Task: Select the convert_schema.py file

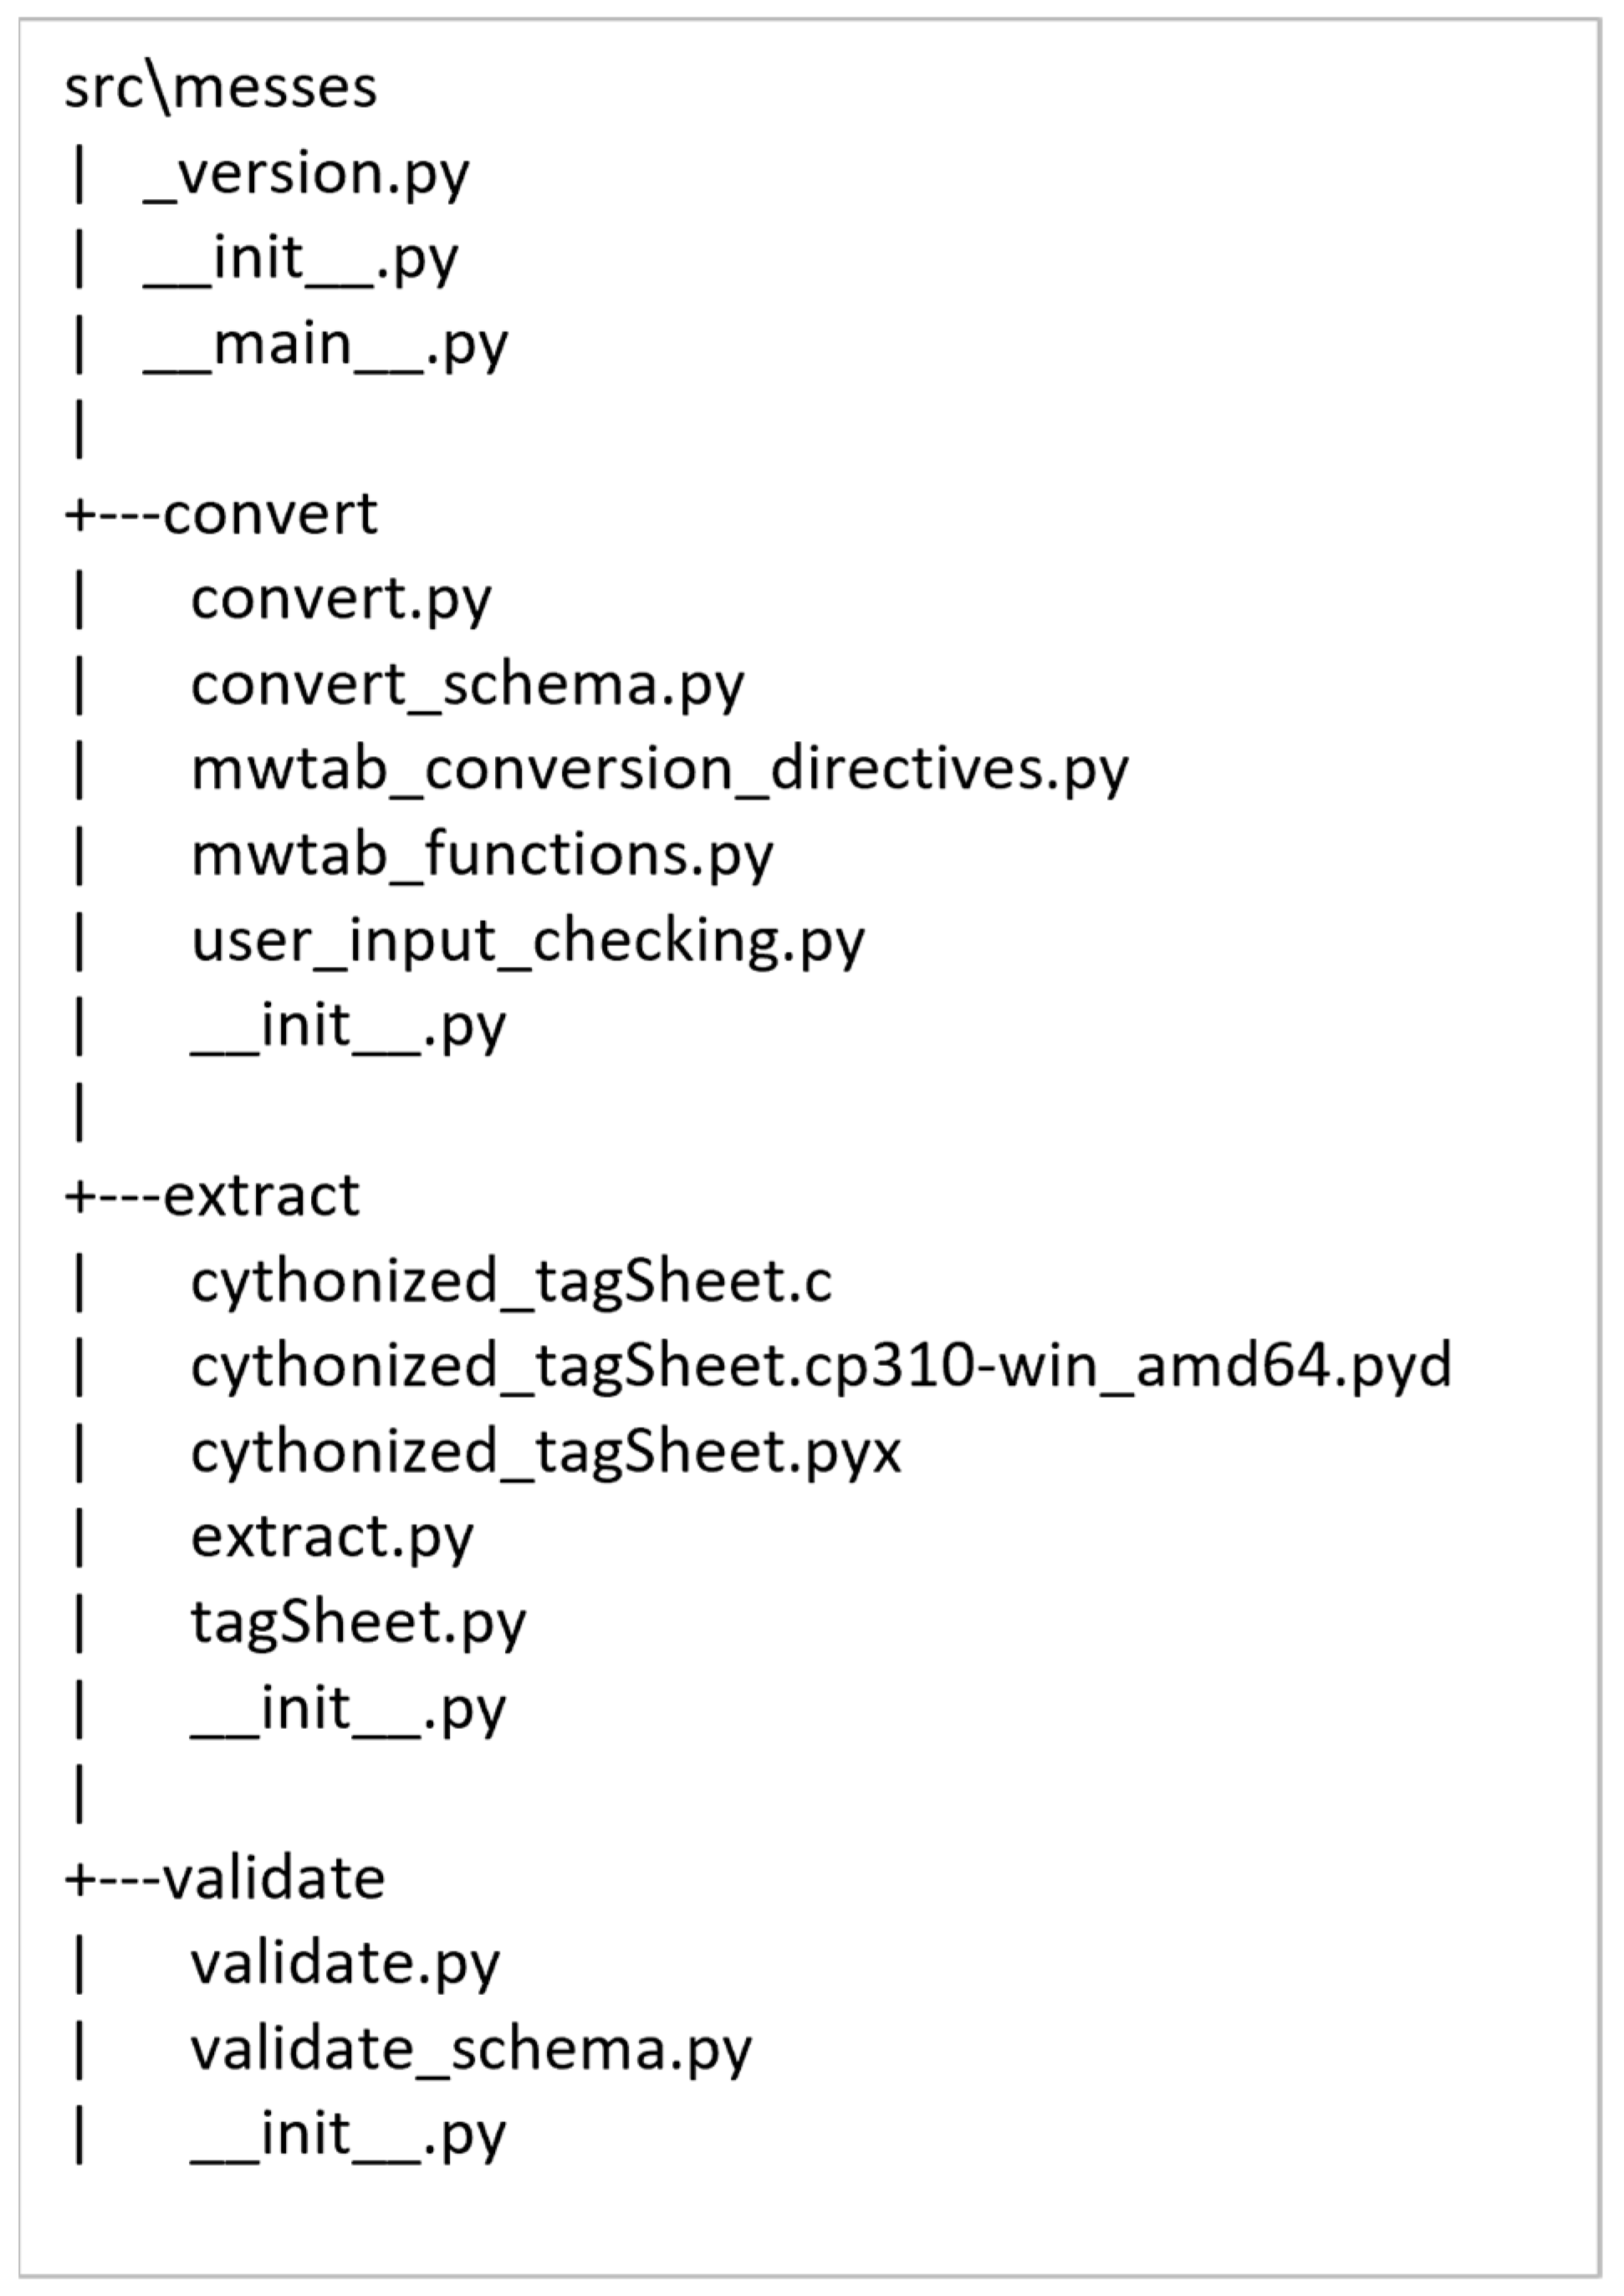Action: coord(467,686)
